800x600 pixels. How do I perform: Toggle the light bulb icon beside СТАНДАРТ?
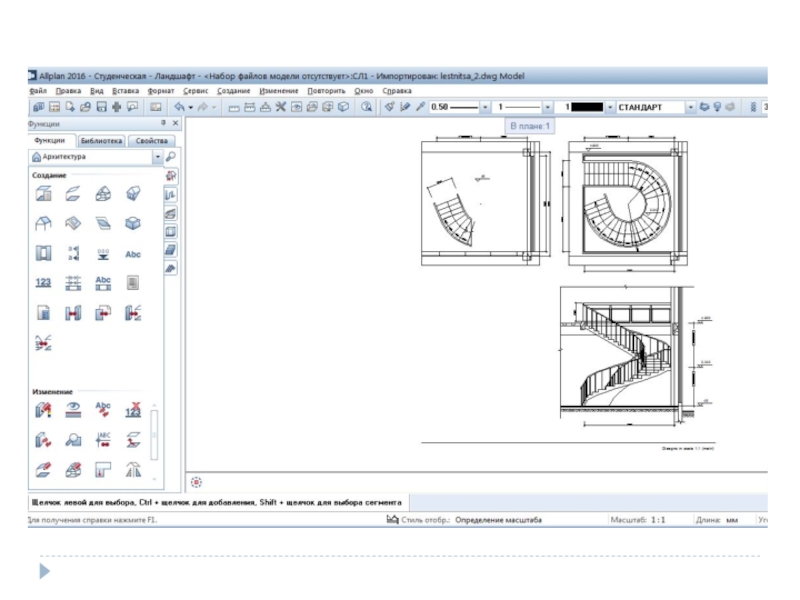click(717, 106)
